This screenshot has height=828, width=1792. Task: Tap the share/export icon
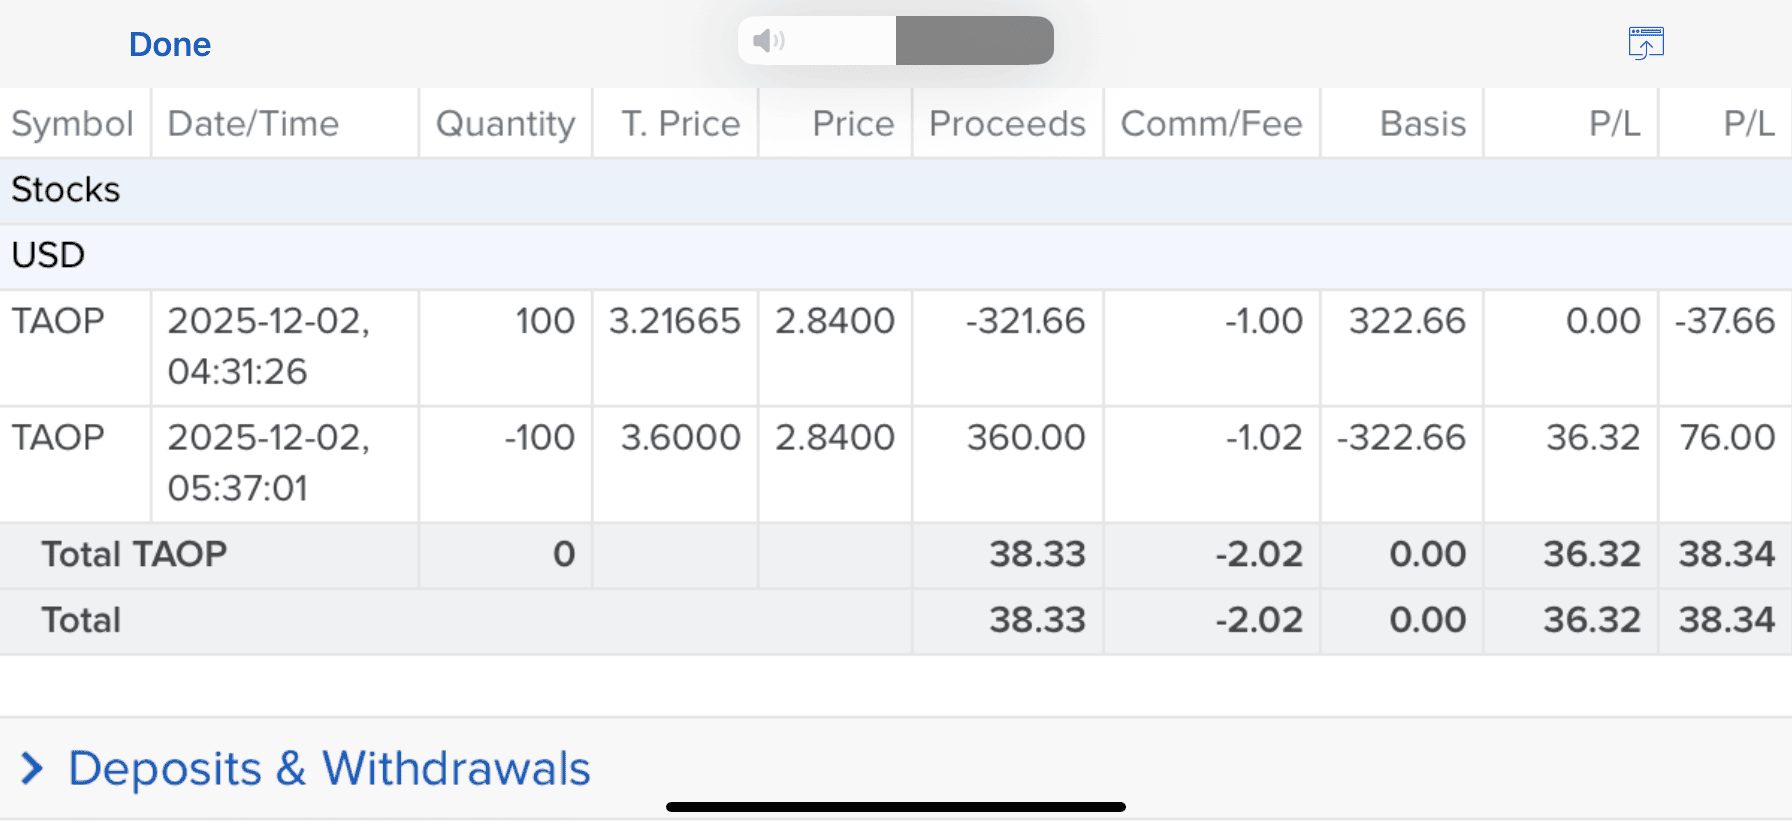click(1645, 43)
